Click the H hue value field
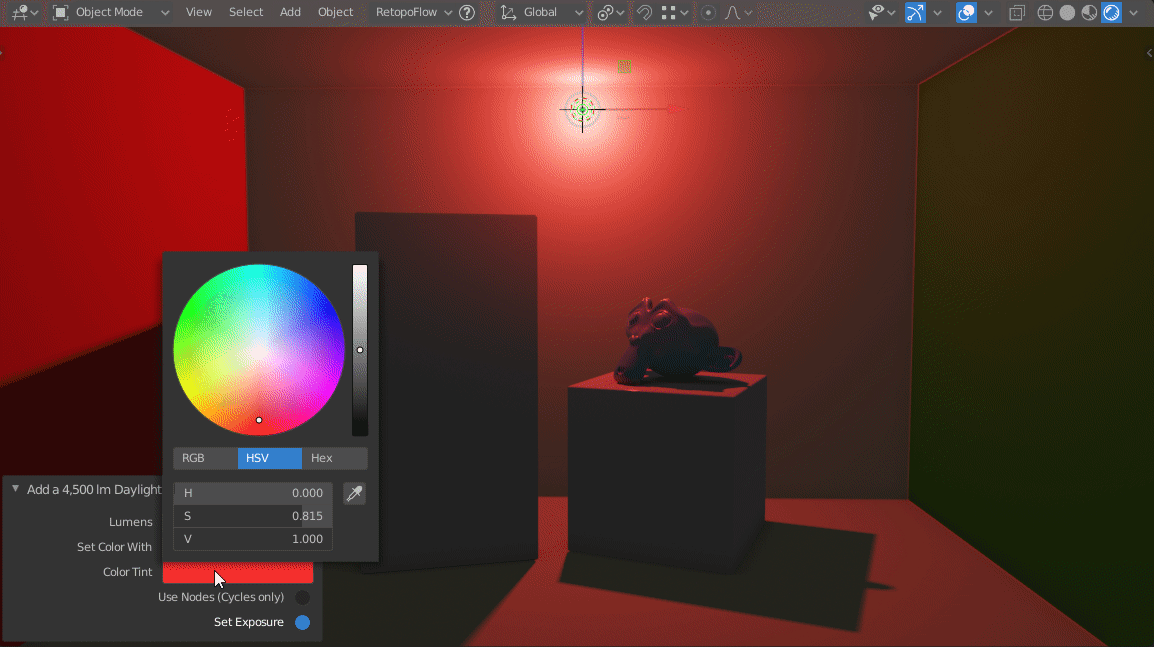1154x647 pixels. point(253,493)
